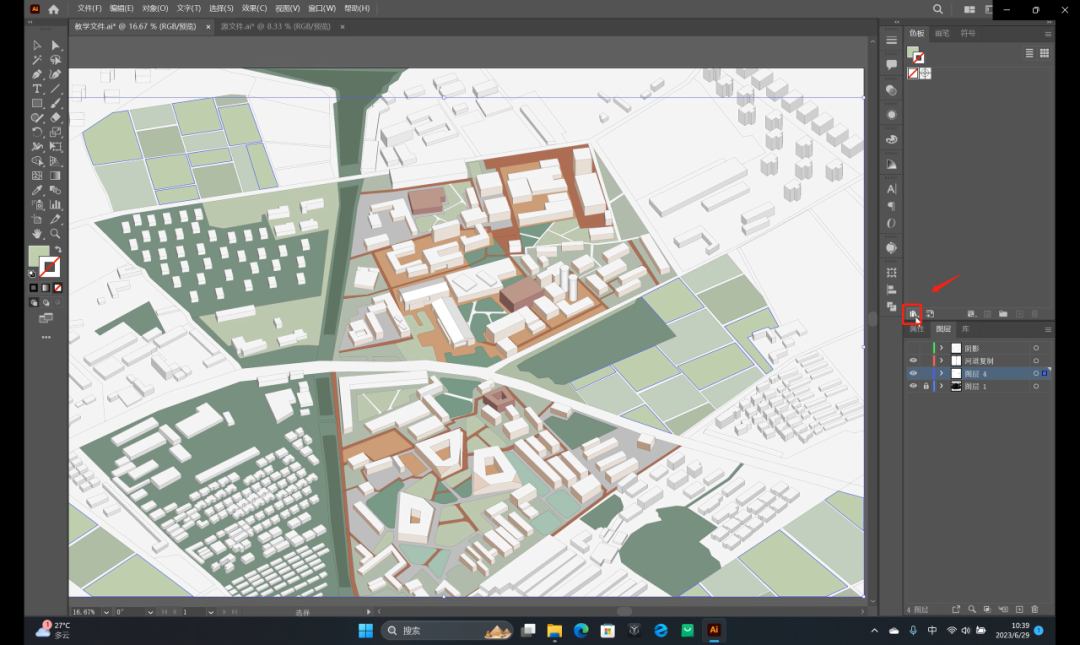Click the light green Fill box in toolbox
The height and width of the screenshot is (645, 1080).
click(x=39, y=256)
